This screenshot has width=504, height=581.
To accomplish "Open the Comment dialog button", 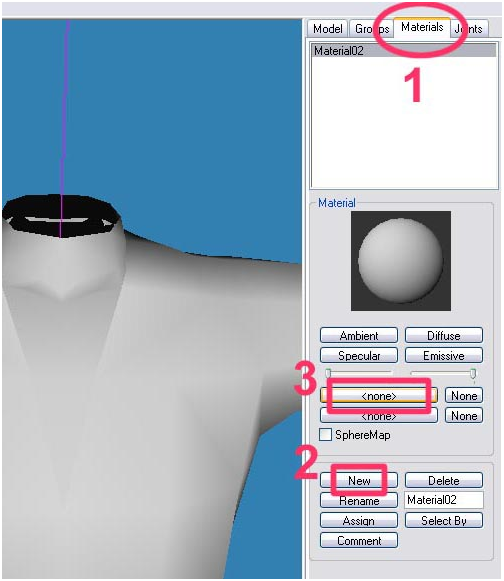I will 359,540.
